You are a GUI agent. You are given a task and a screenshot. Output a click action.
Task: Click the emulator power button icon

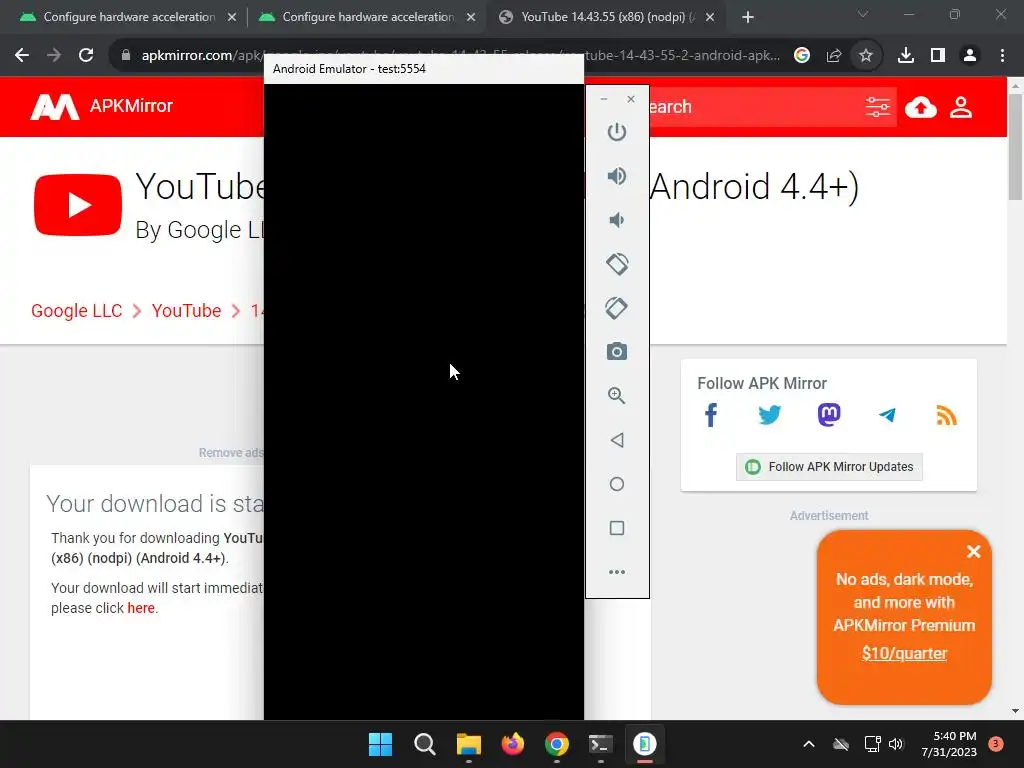616,132
